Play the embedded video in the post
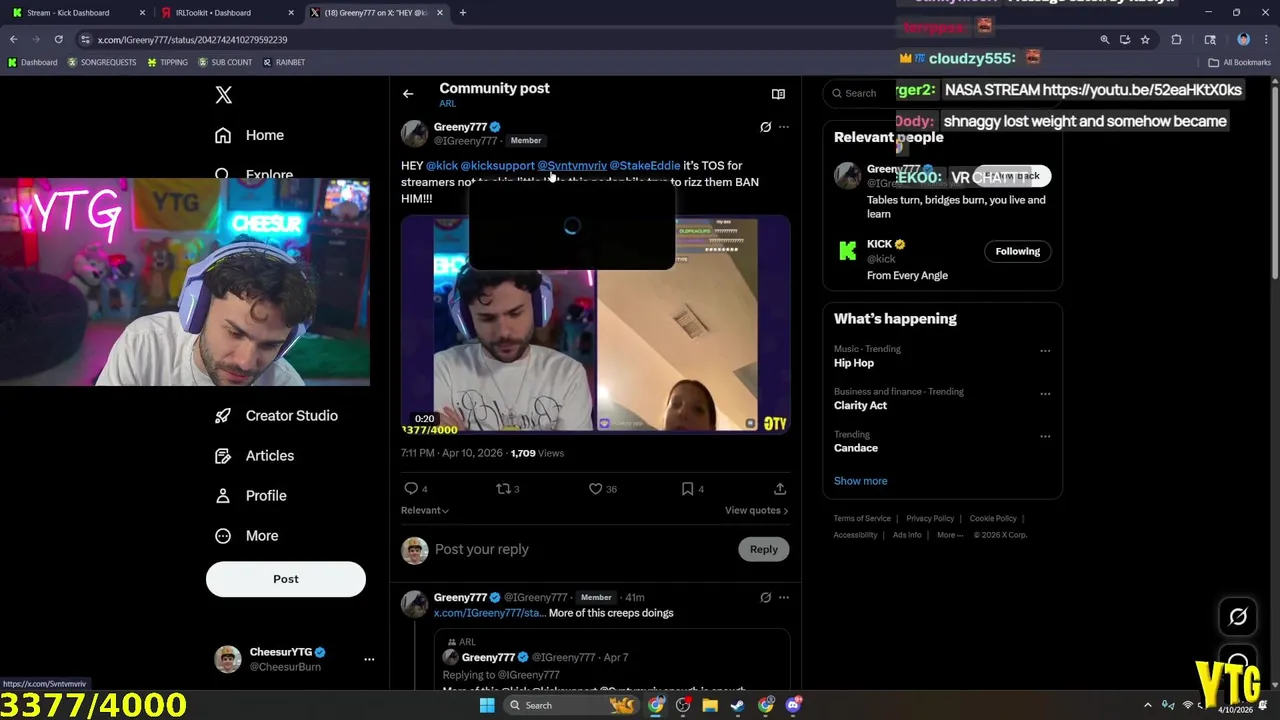 click(x=595, y=325)
